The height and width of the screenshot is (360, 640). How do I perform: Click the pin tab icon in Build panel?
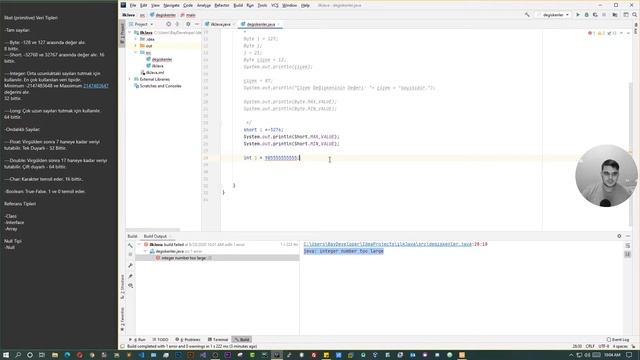click(130, 276)
